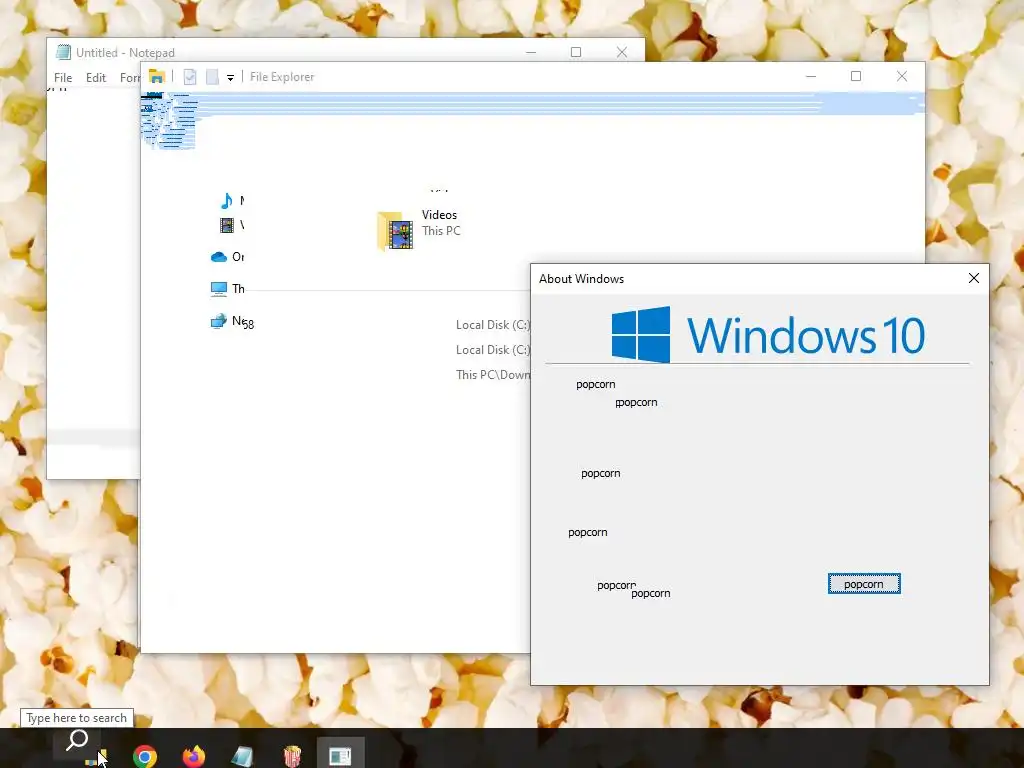This screenshot has width=1024, height=768.
Task: Maximize the Notepad window
Action: click(x=576, y=52)
